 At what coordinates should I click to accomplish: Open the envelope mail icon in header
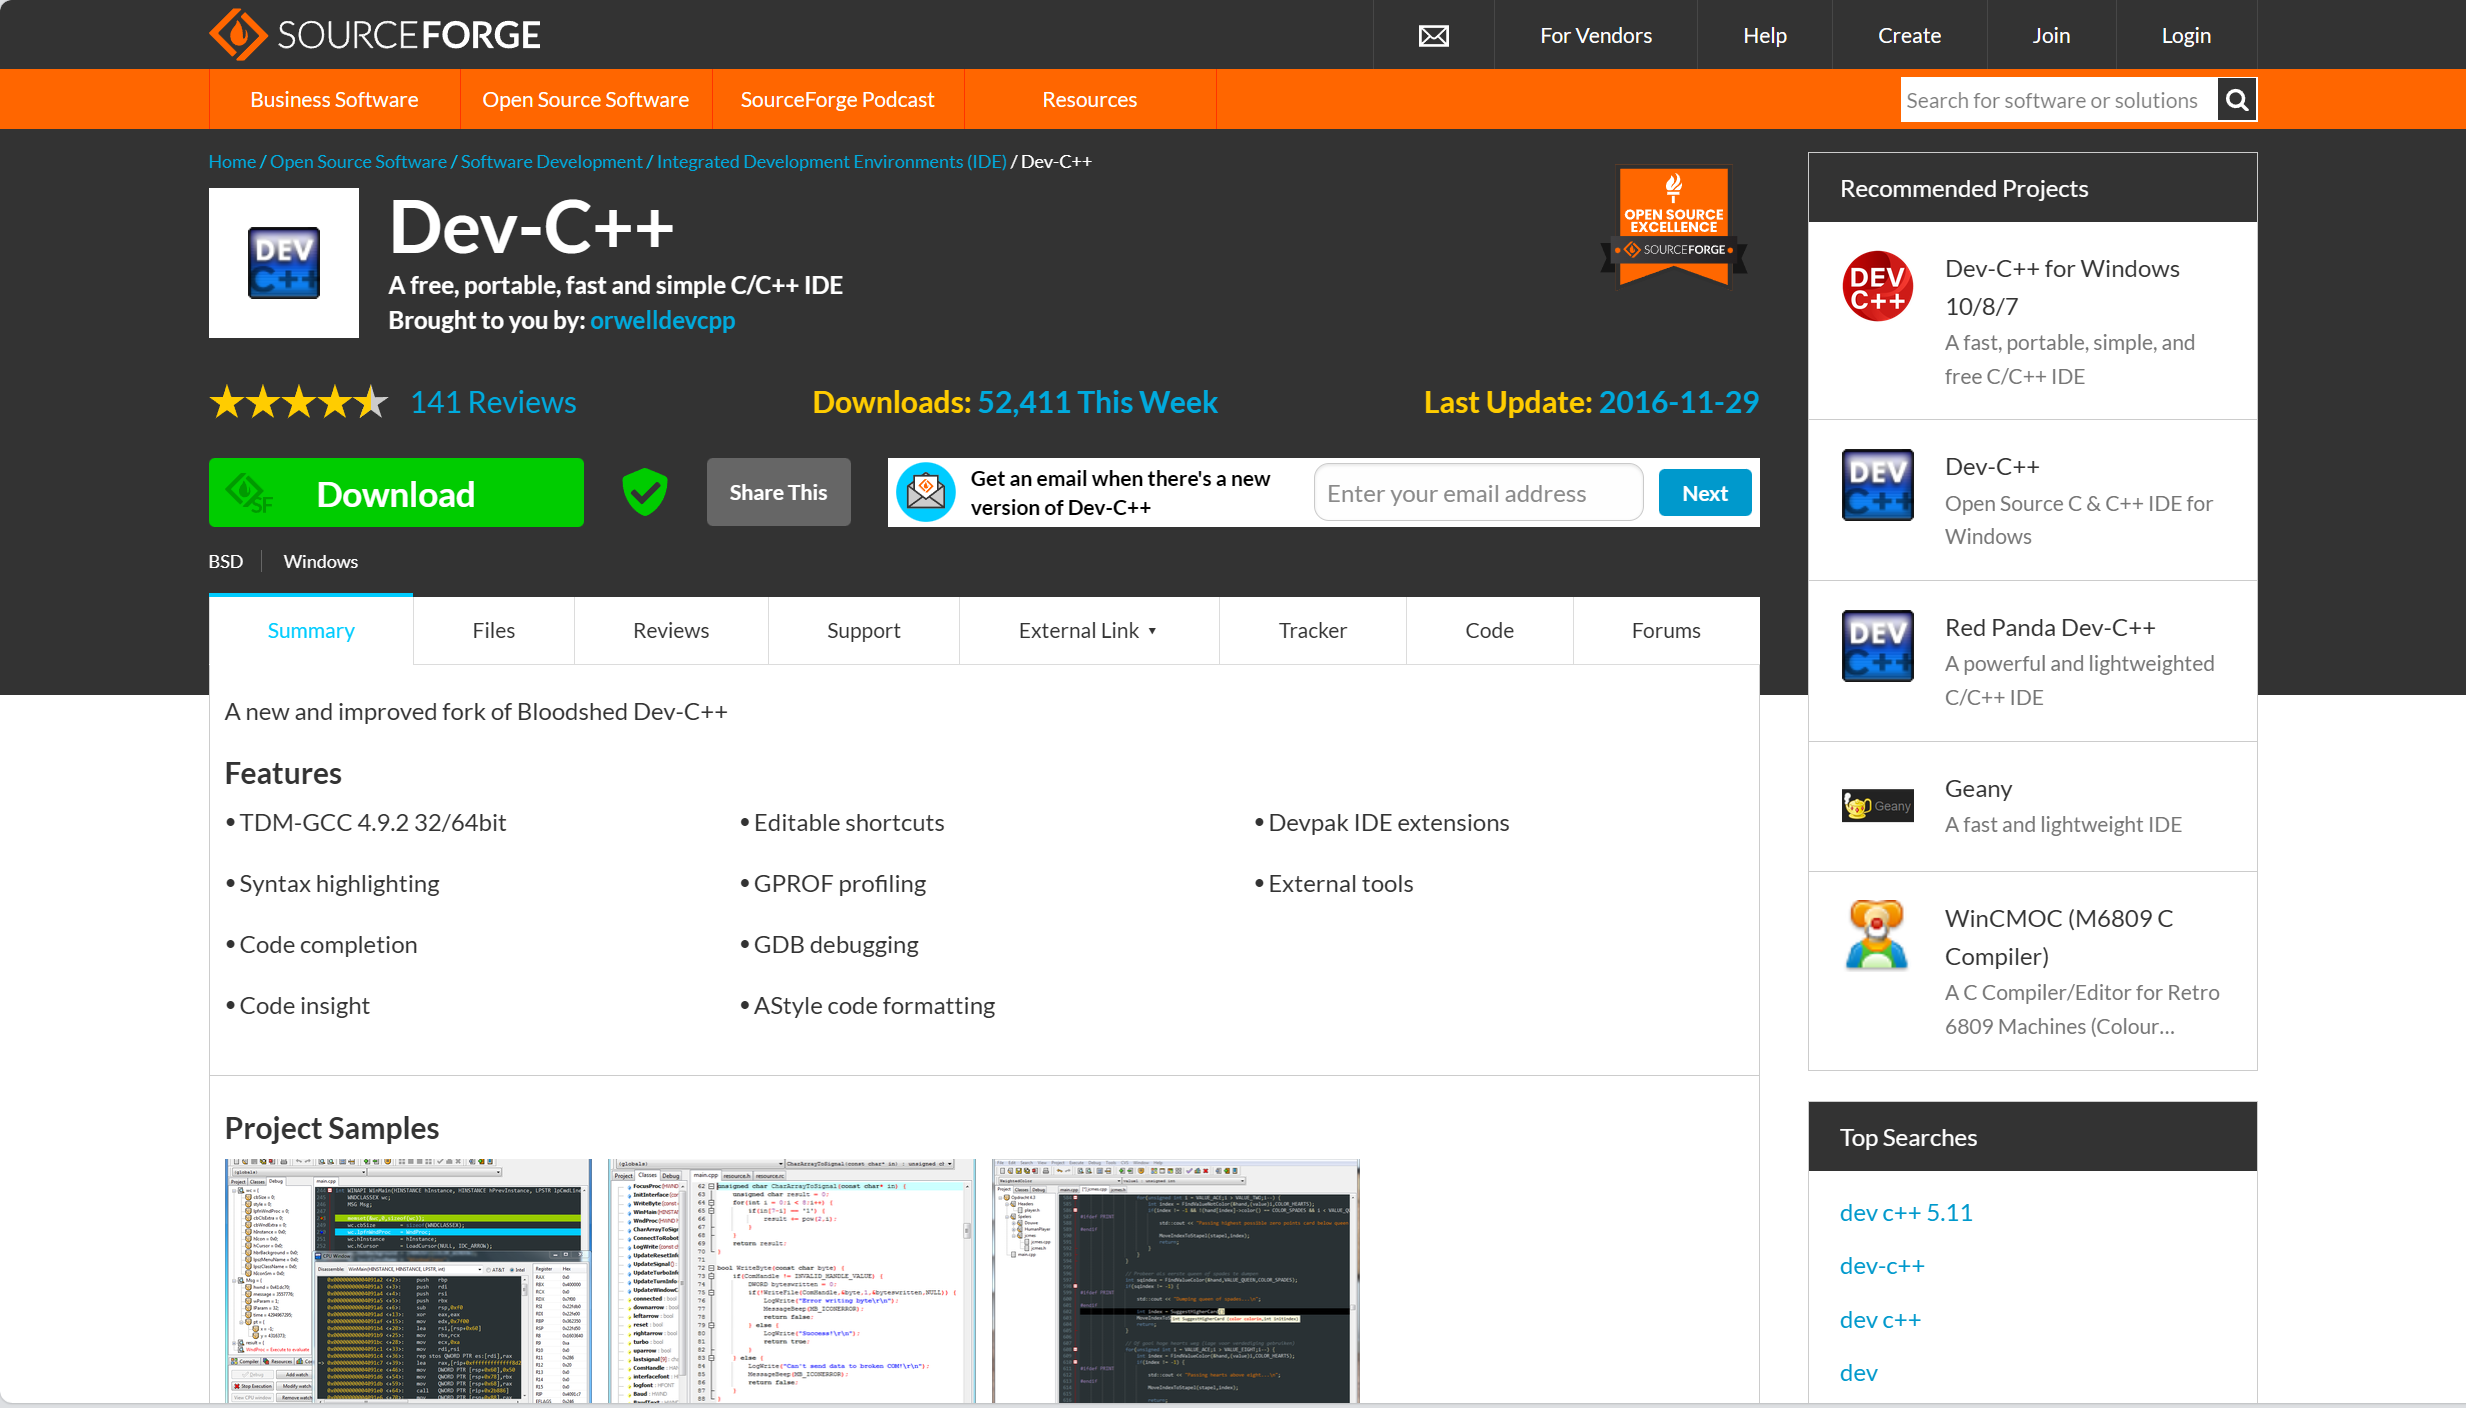click(x=1433, y=36)
